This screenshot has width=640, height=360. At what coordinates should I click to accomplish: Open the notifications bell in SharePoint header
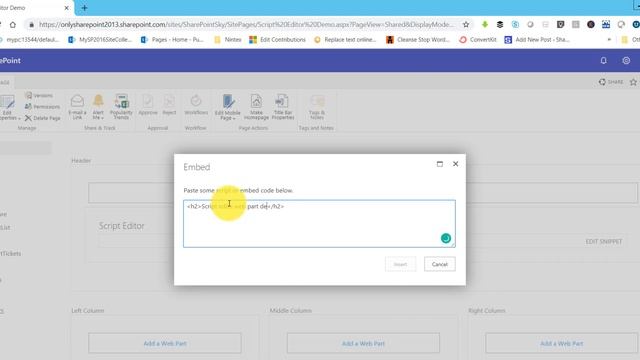[x=603, y=60]
